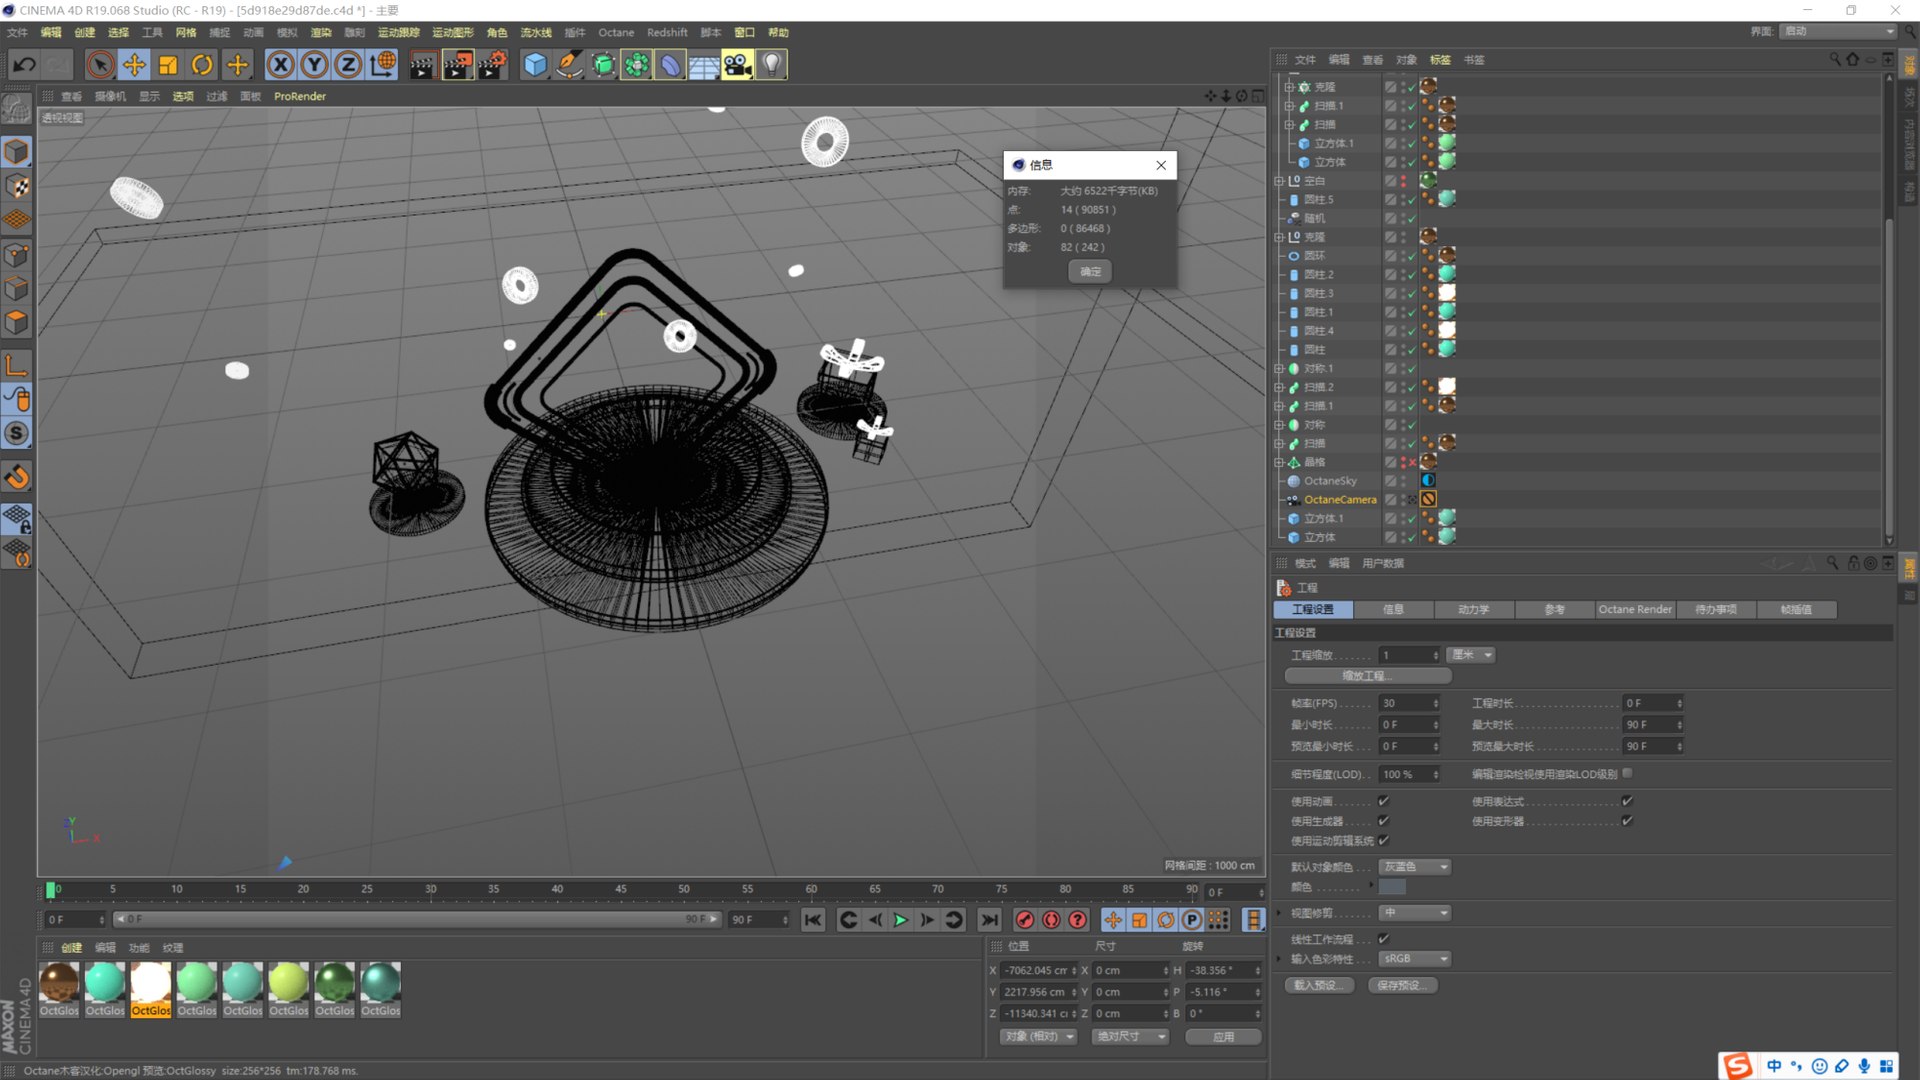Screen dimensions: 1920x1080
Task: Open the Octane menu
Action: pos(616,32)
